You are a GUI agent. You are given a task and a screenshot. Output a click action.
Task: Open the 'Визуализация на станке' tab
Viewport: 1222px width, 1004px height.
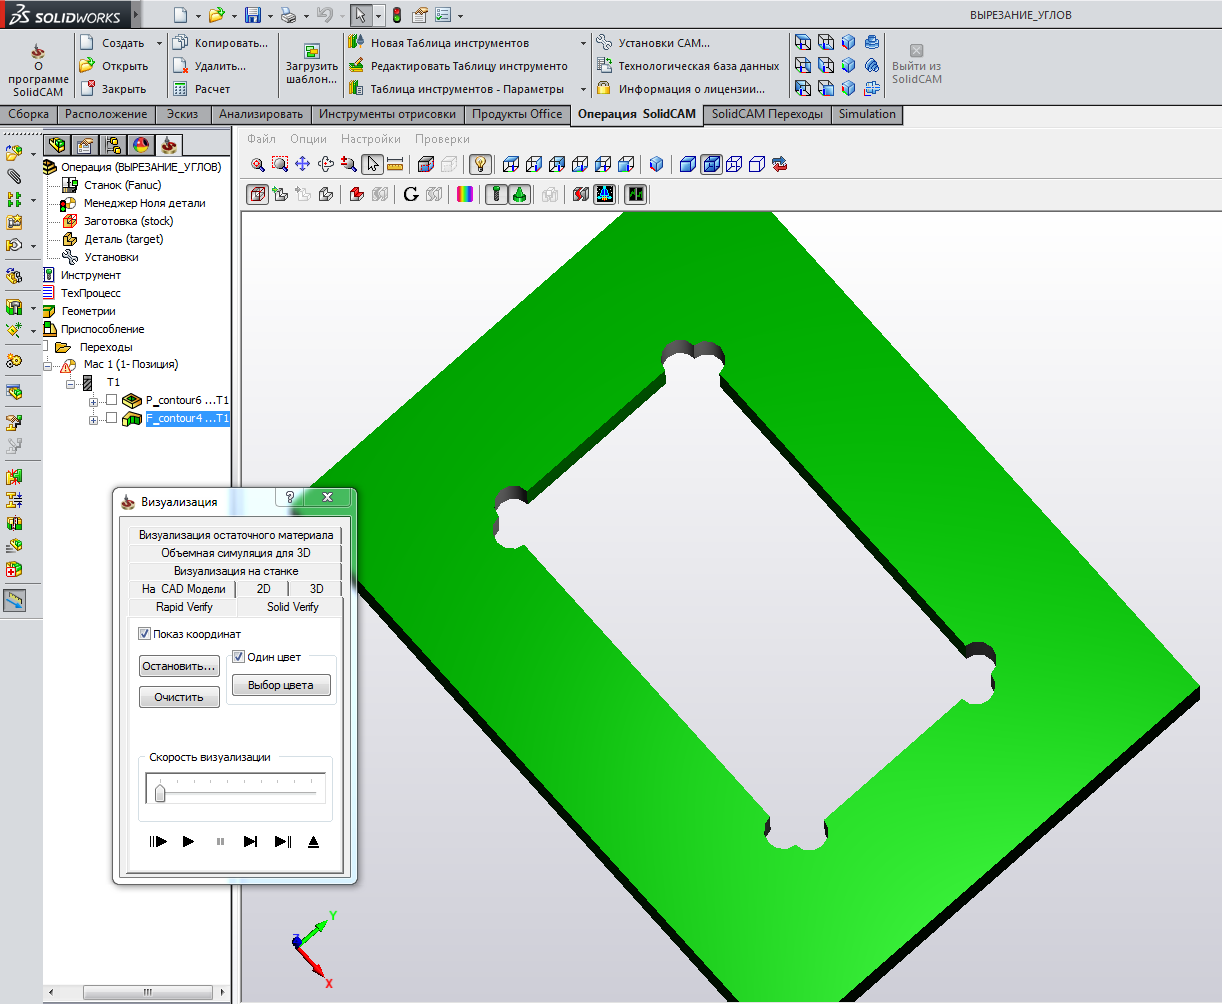coord(236,571)
